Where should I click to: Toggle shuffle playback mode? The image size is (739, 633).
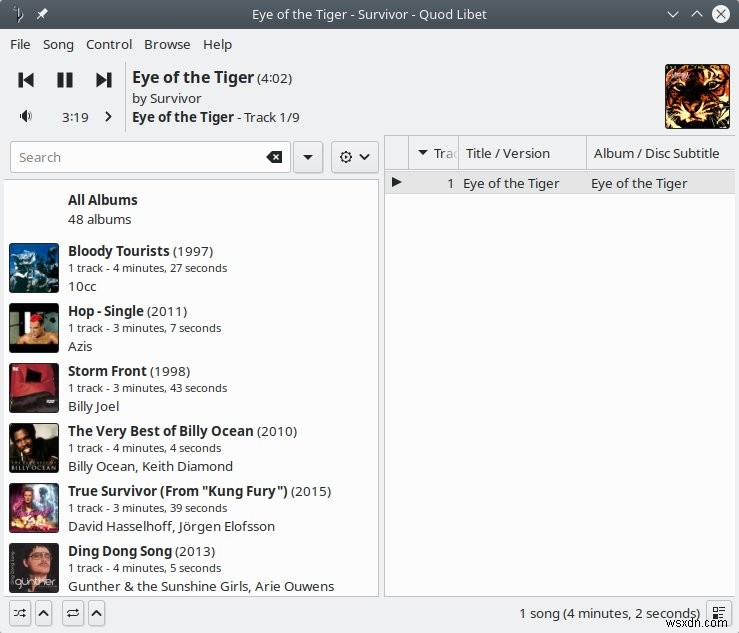(x=20, y=613)
